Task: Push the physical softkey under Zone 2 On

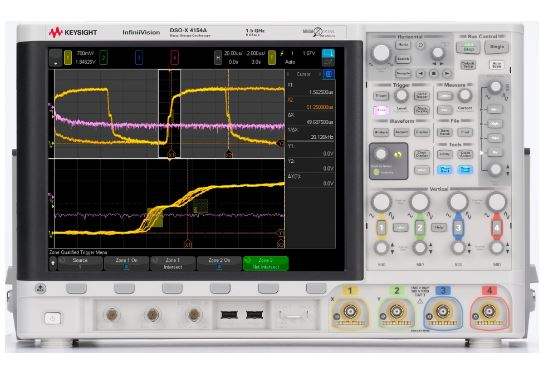Action: tap(220, 288)
